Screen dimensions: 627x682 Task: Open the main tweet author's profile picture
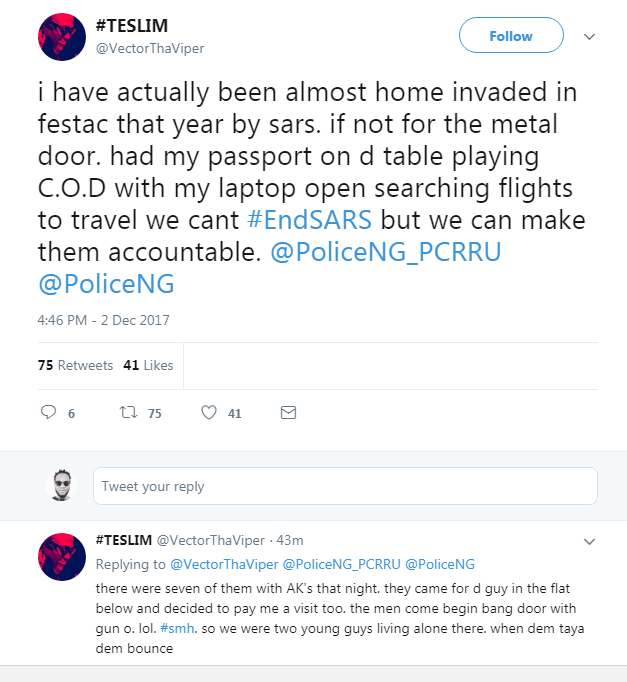click(x=62, y=37)
